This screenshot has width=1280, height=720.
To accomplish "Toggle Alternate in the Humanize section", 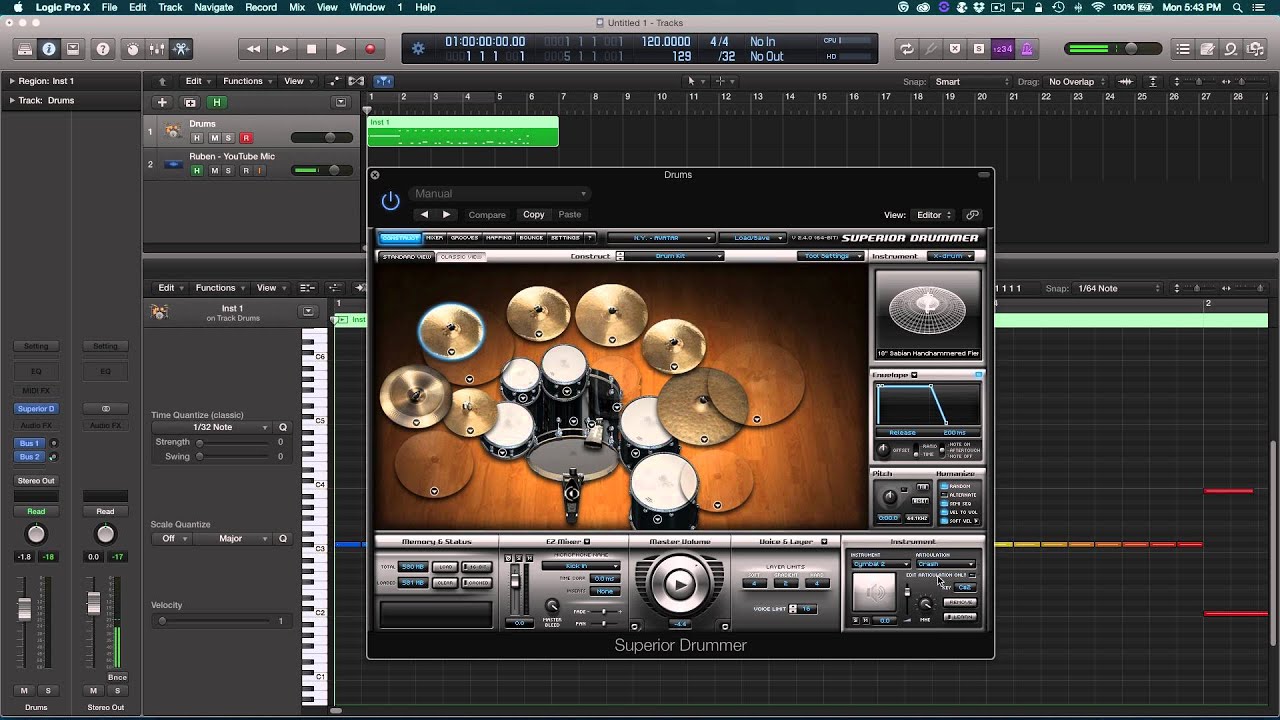I will [x=945, y=495].
